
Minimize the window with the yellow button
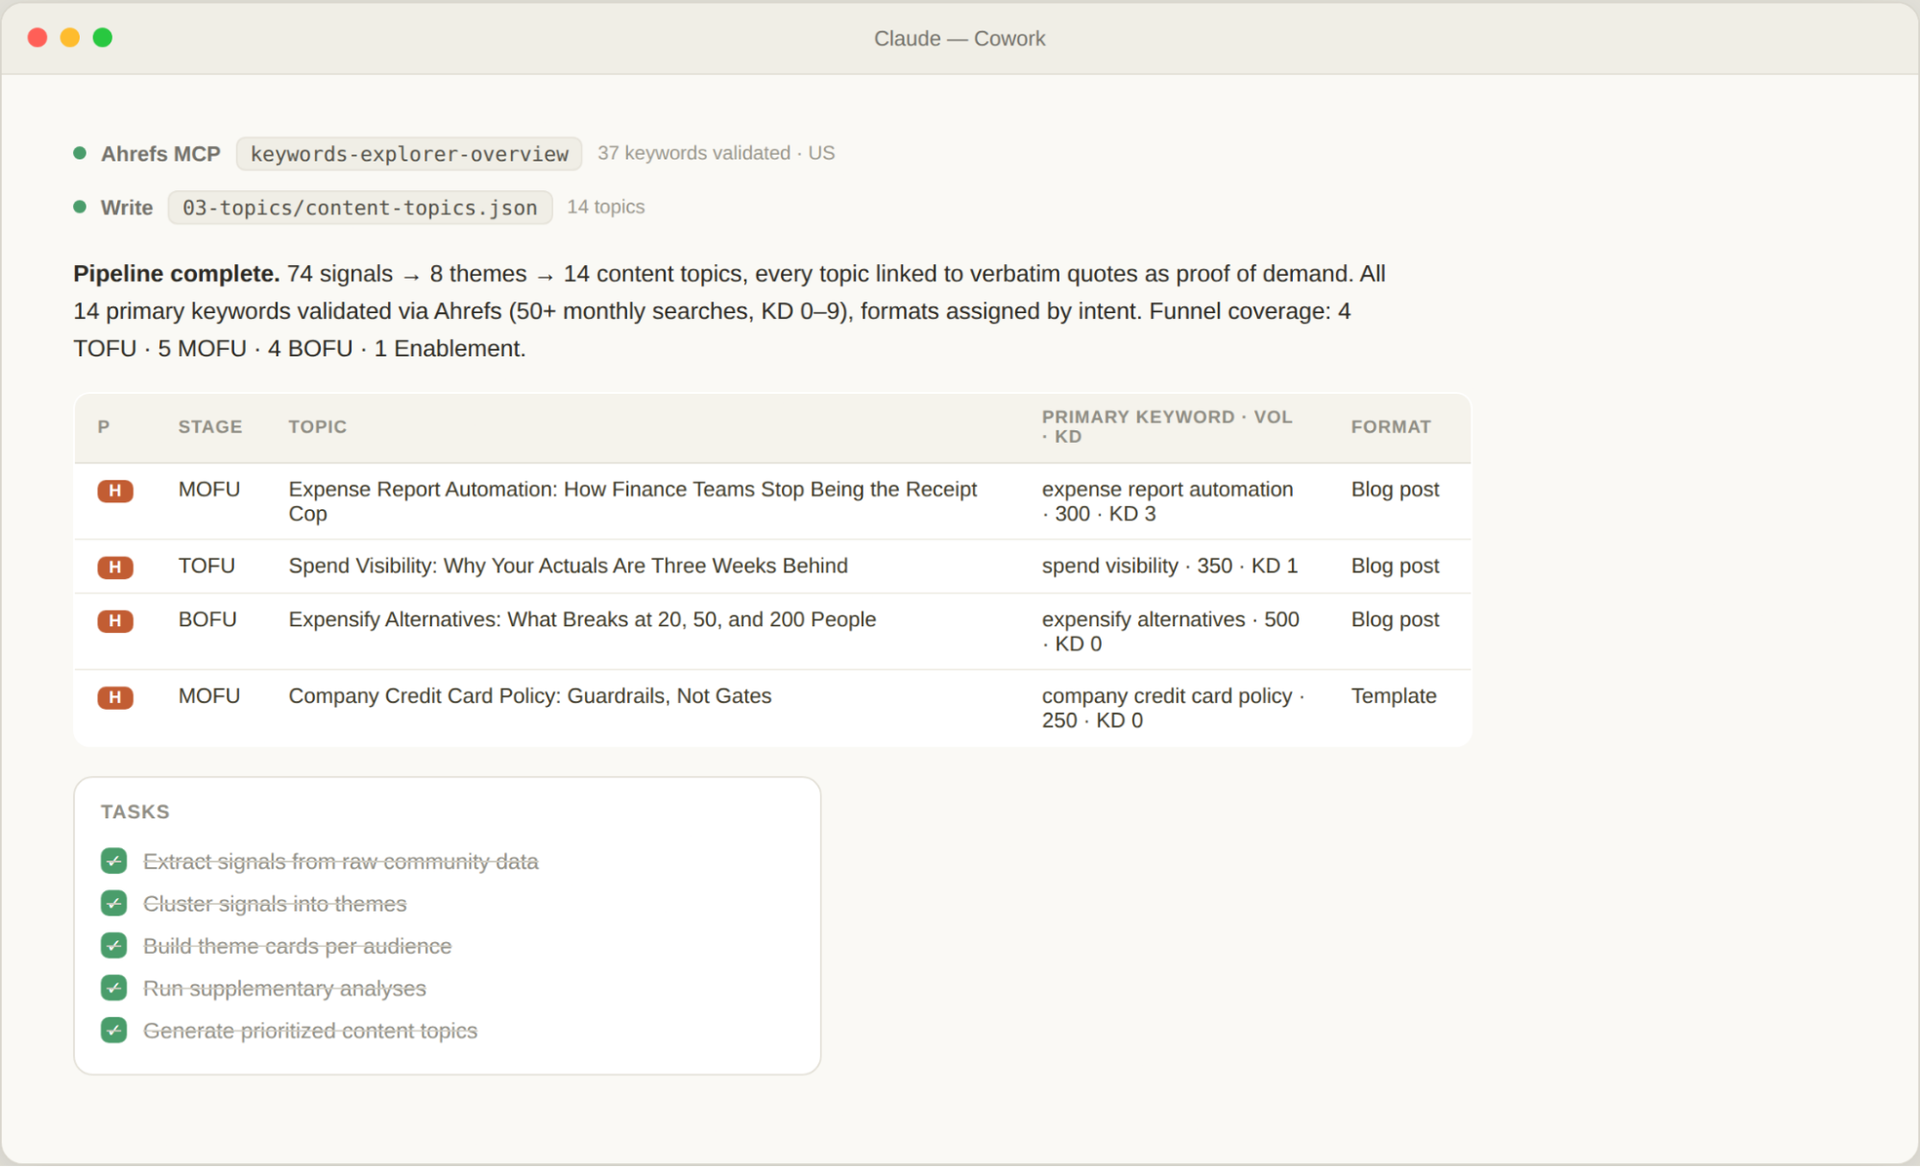(70, 38)
